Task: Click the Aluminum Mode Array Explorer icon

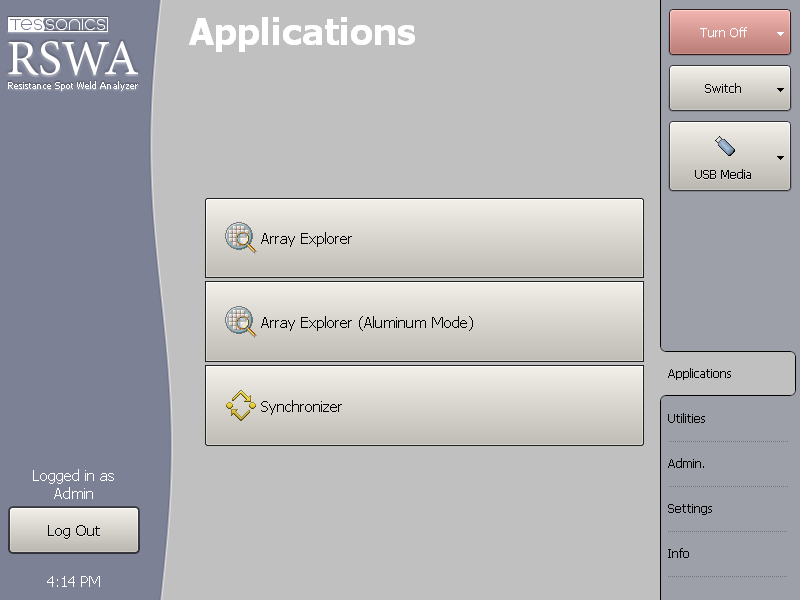Action: [x=240, y=321]
